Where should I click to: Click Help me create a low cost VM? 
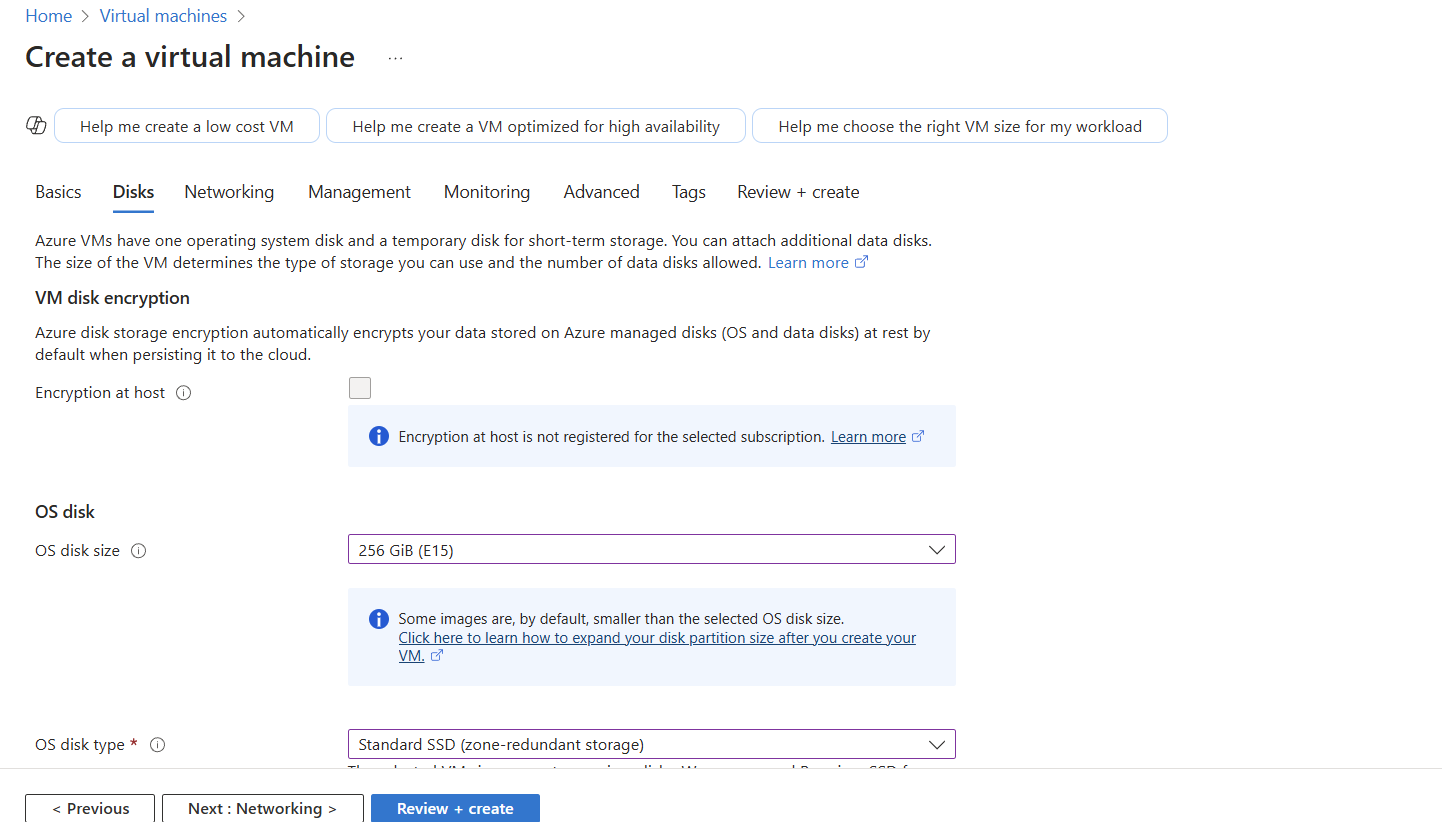[x=187, y=126]
